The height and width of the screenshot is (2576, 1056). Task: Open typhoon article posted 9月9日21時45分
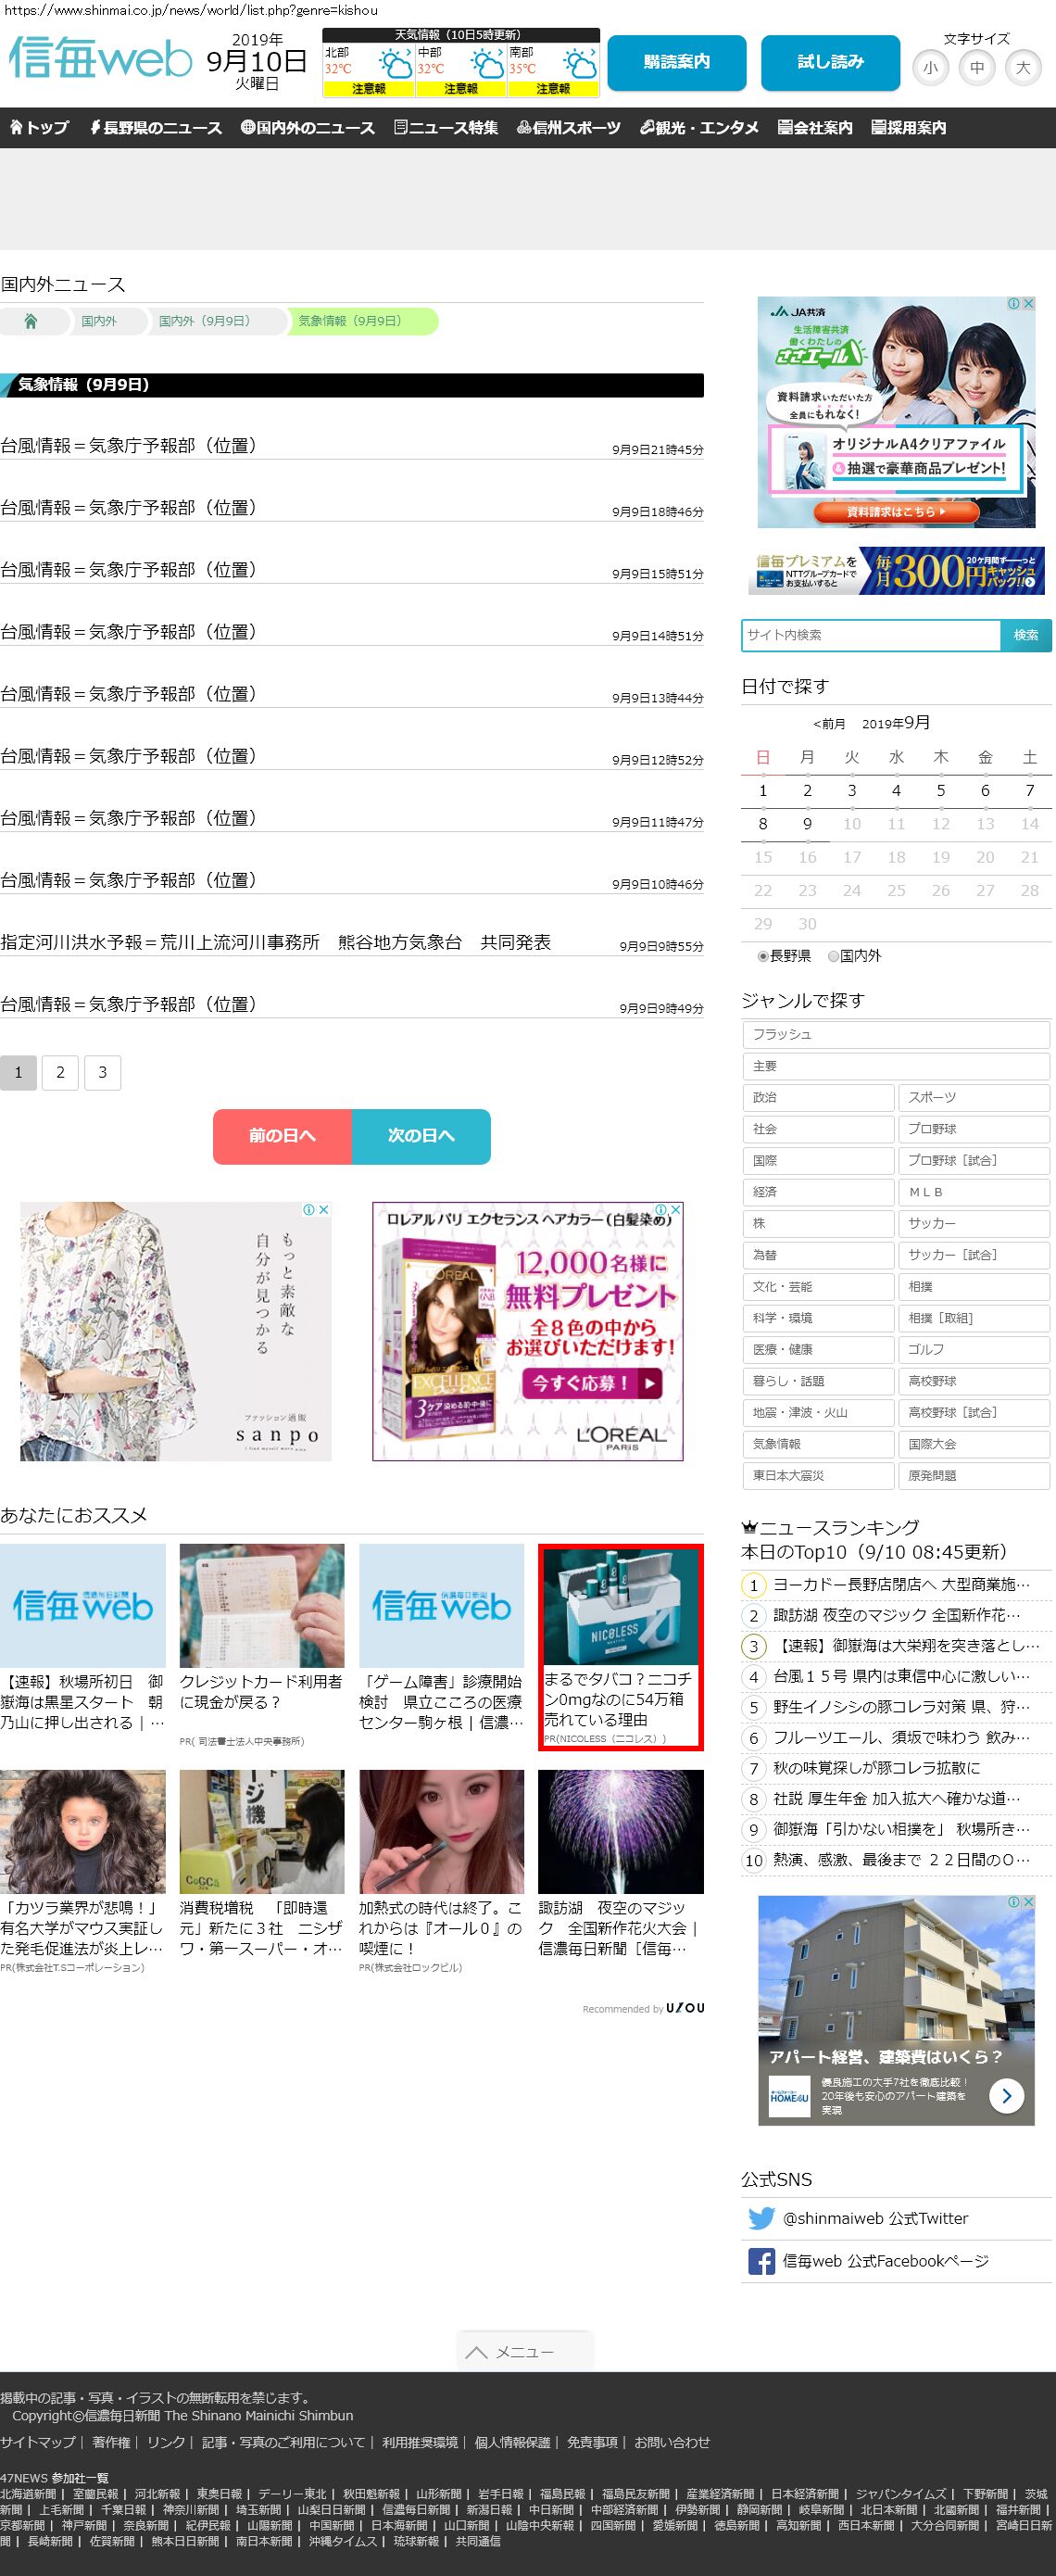[128, 446]
